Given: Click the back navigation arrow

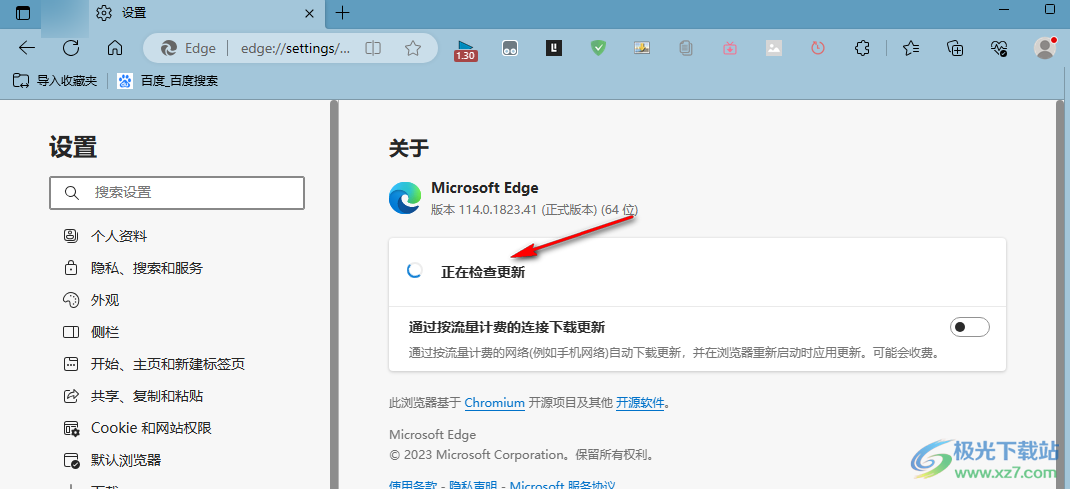Looking at the screenshot, I should tap(27, 48).
